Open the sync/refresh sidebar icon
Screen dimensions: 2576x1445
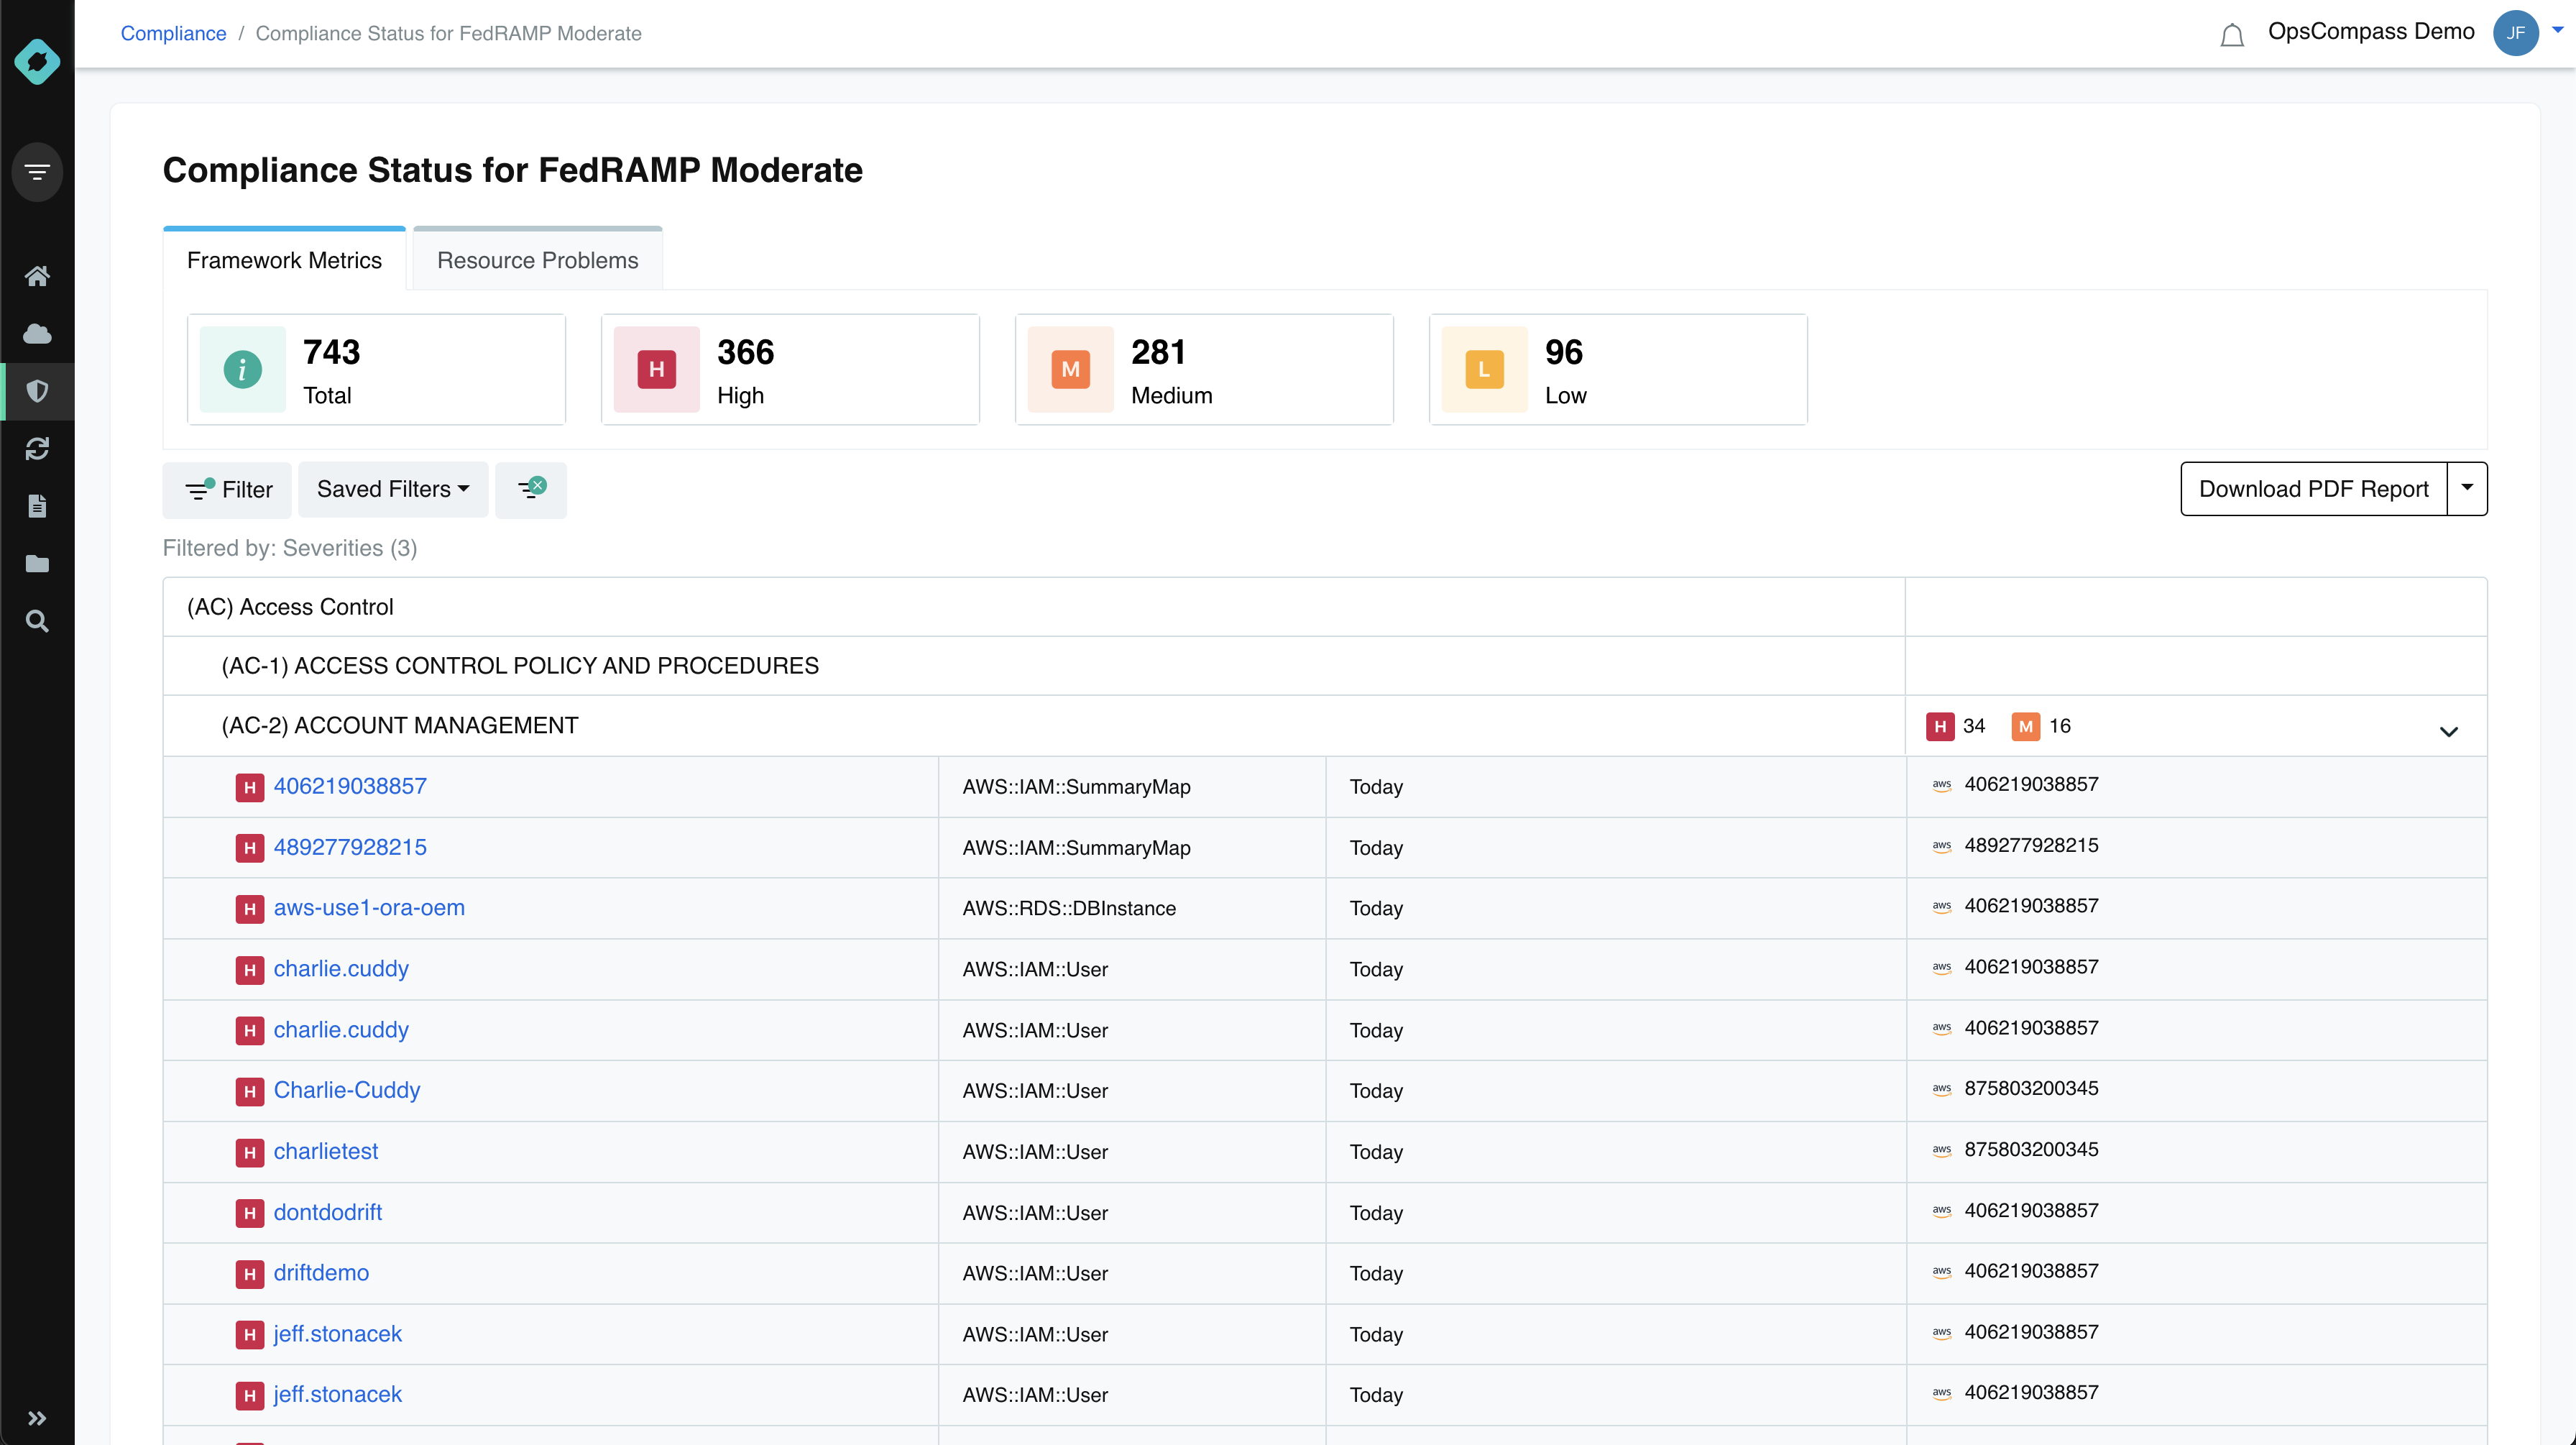(x=37, y=449)
